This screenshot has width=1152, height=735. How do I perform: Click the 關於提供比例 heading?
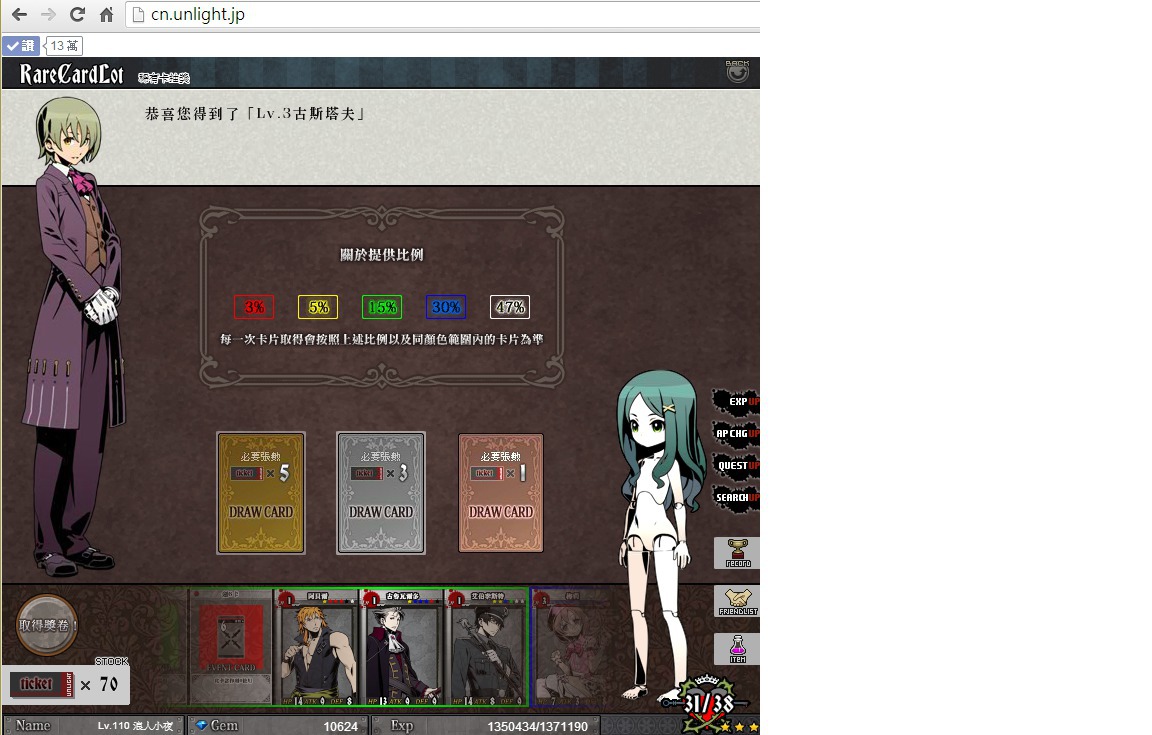(381, 255)
